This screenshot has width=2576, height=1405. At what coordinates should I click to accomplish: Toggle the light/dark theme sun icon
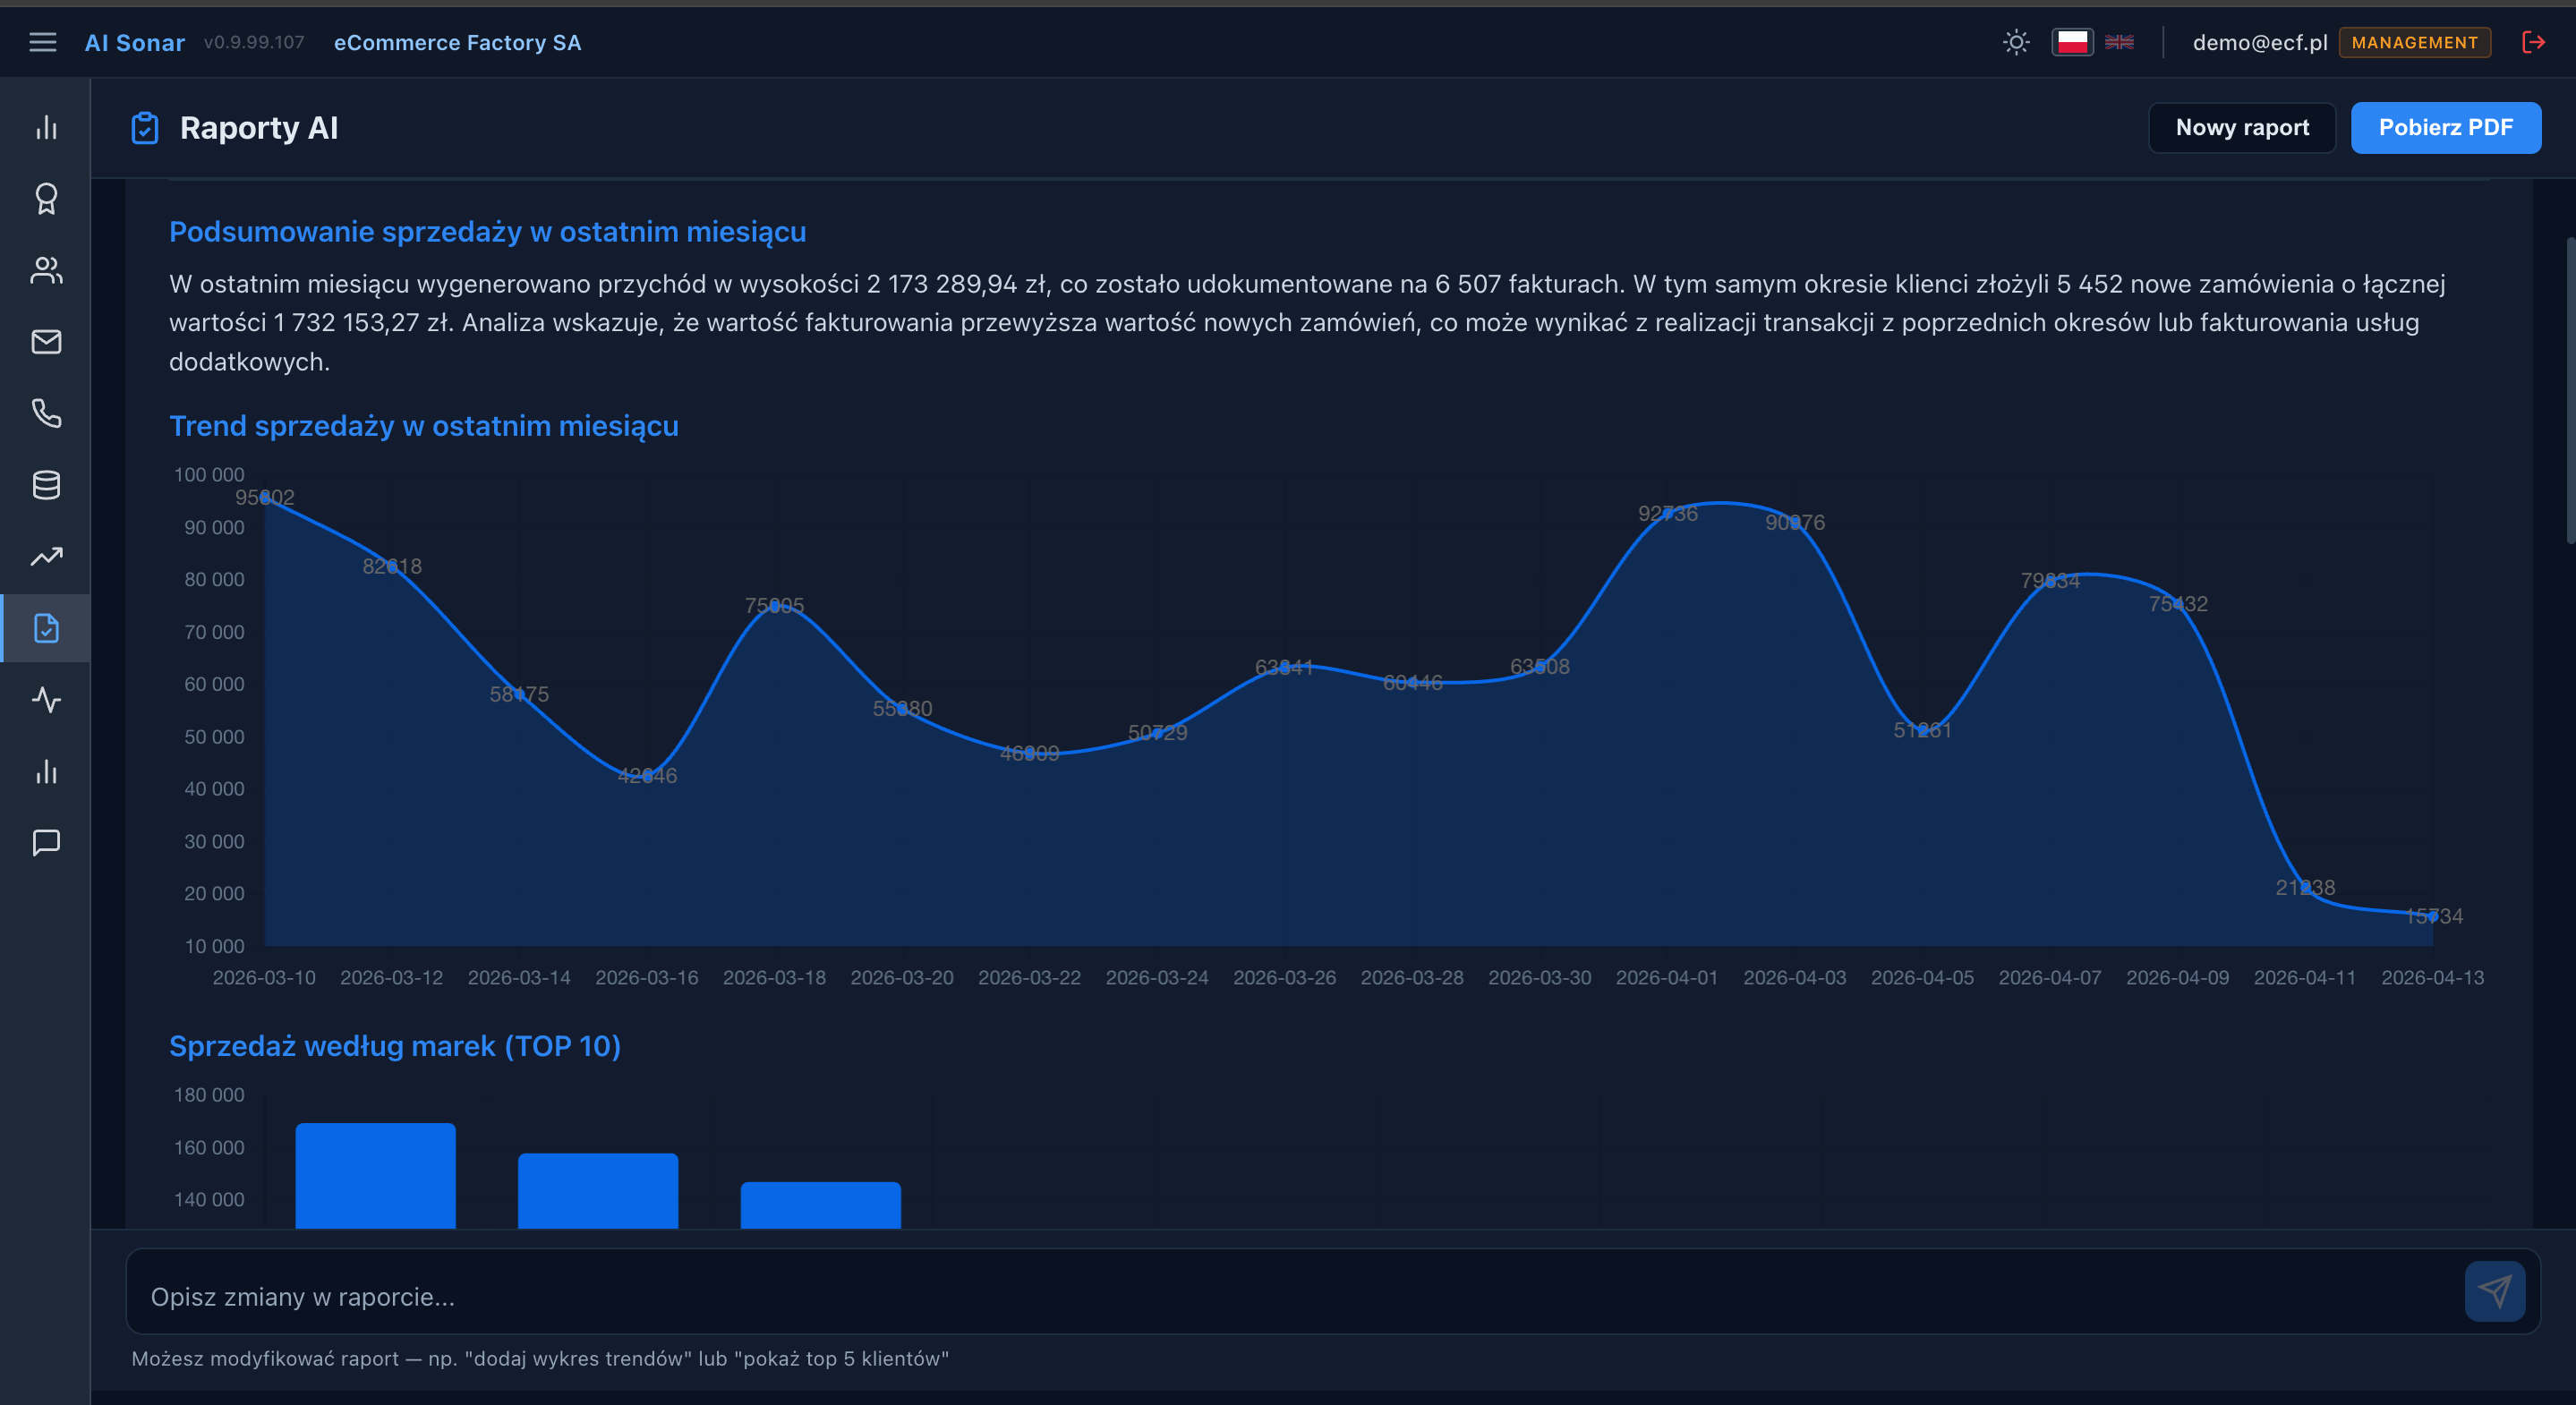(x=2016, y=42)
